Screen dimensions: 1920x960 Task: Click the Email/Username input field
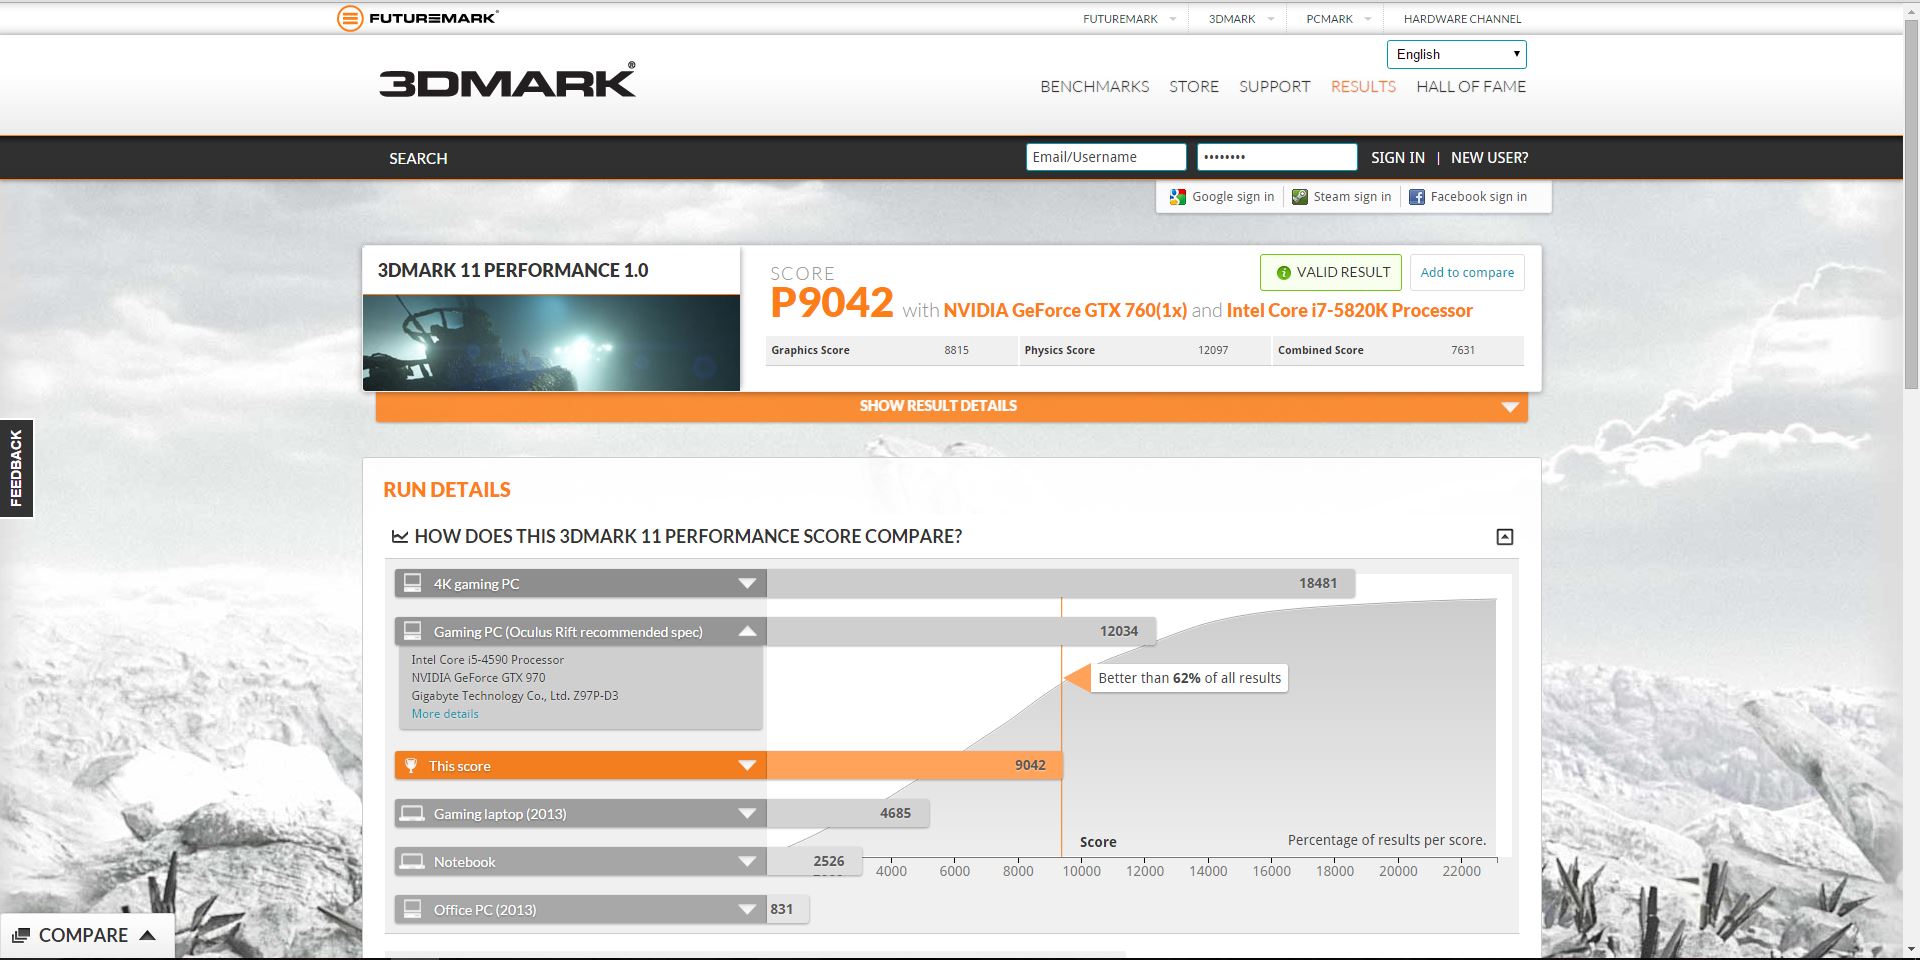tap(1105, 157)
